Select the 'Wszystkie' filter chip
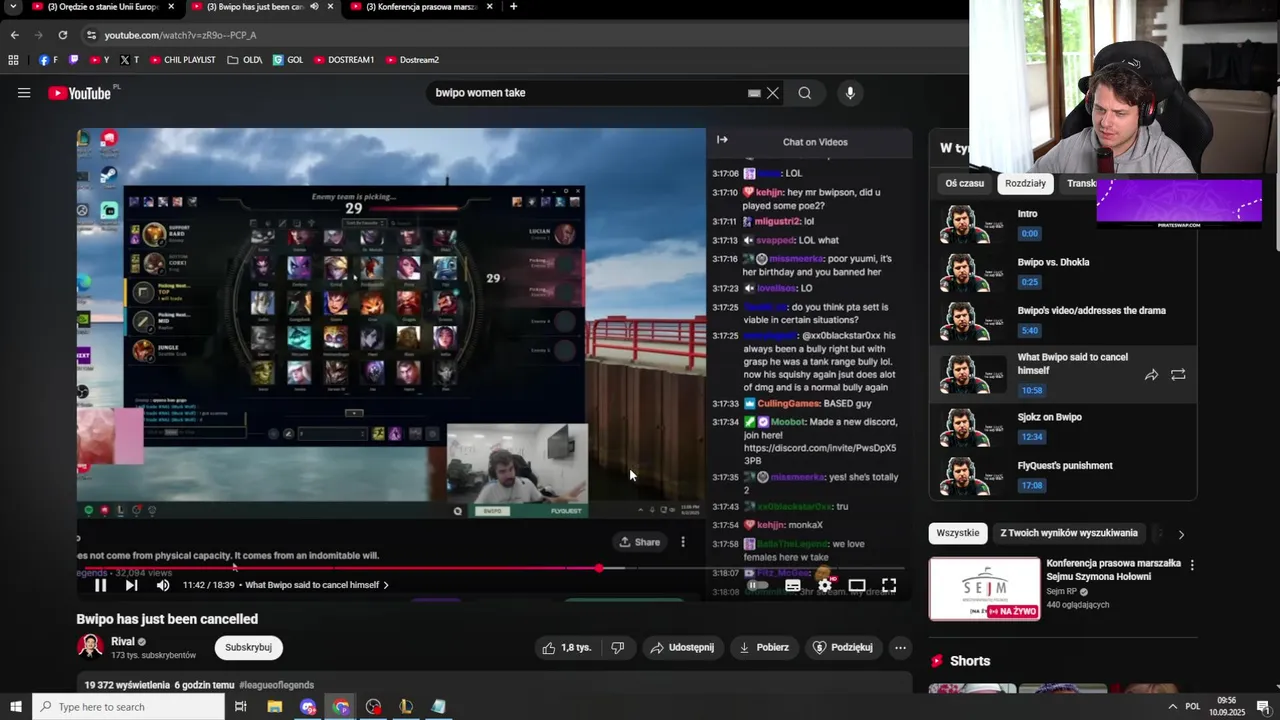This screenshot has width=1280, height=720. 958,533
